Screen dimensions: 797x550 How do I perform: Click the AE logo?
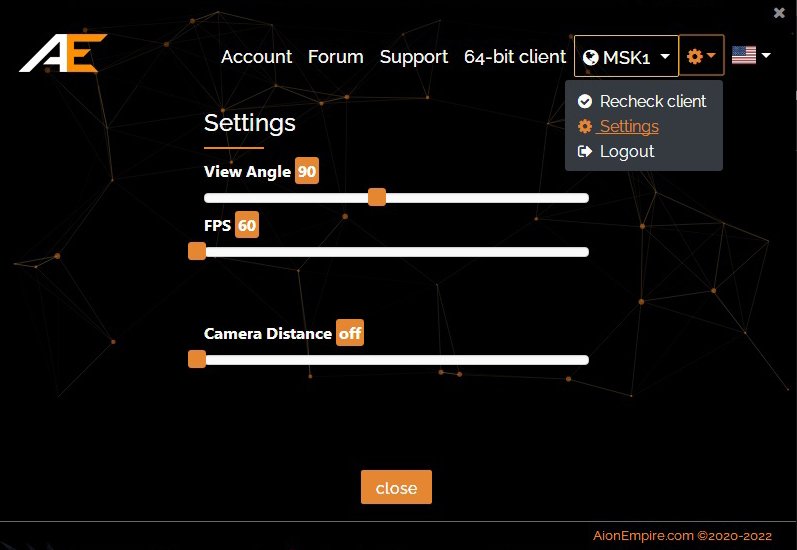58,54
